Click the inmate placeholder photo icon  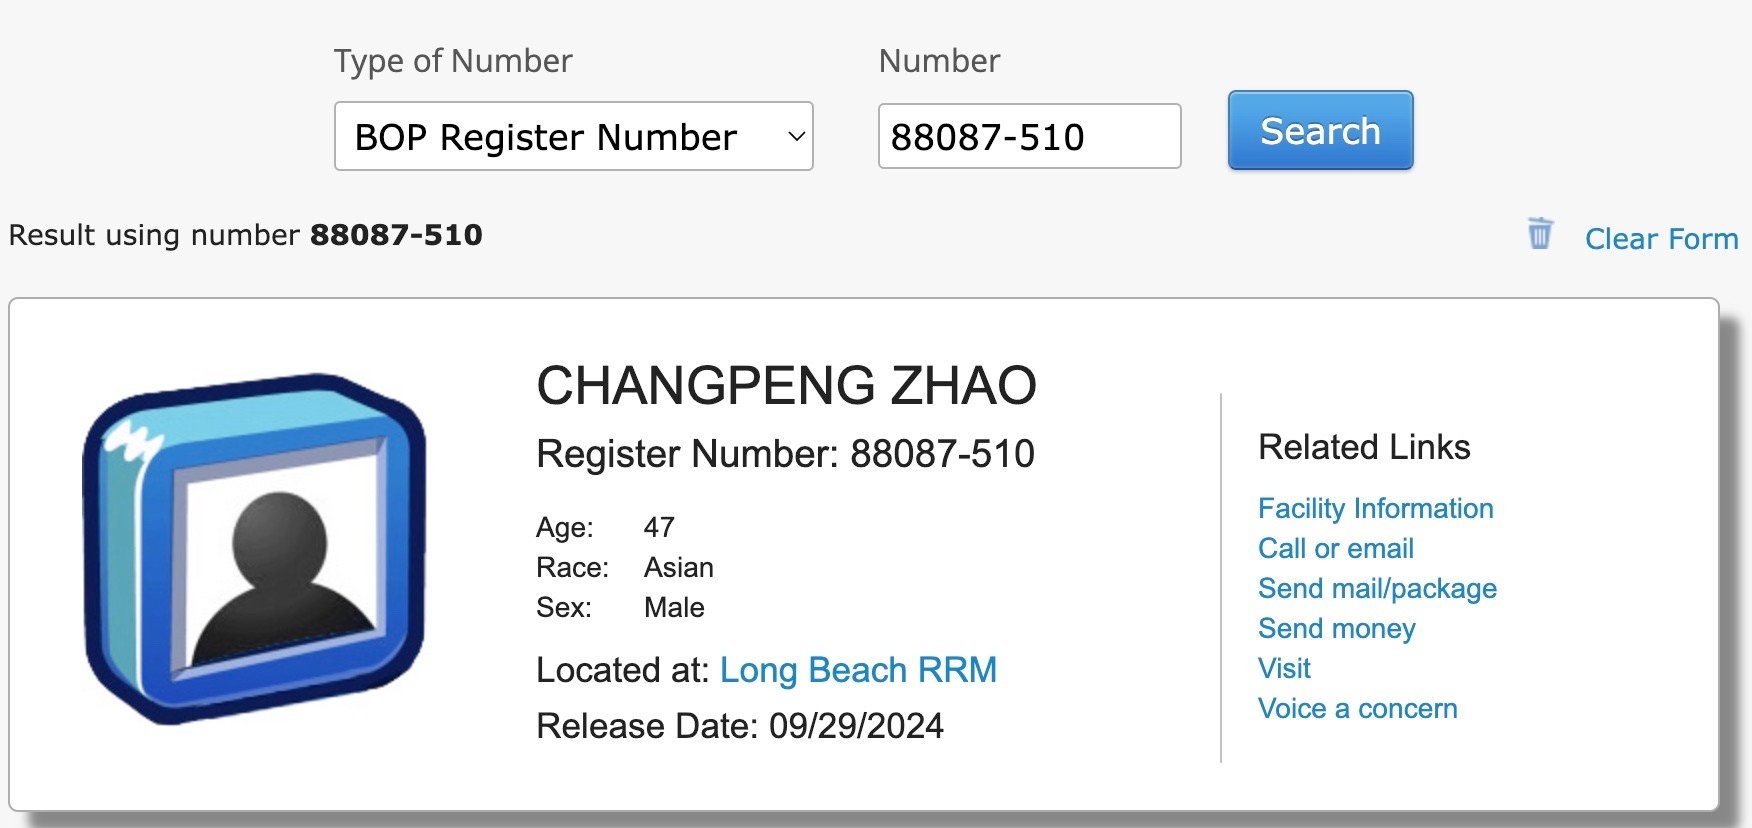255,549
